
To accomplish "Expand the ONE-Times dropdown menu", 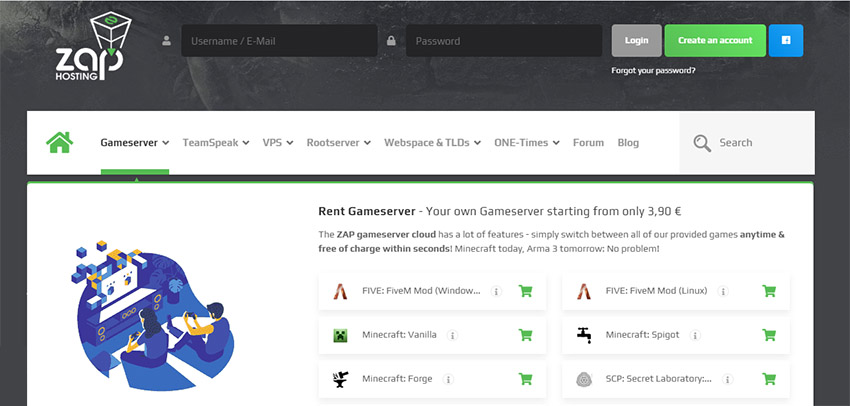I will tap(527, 143).
